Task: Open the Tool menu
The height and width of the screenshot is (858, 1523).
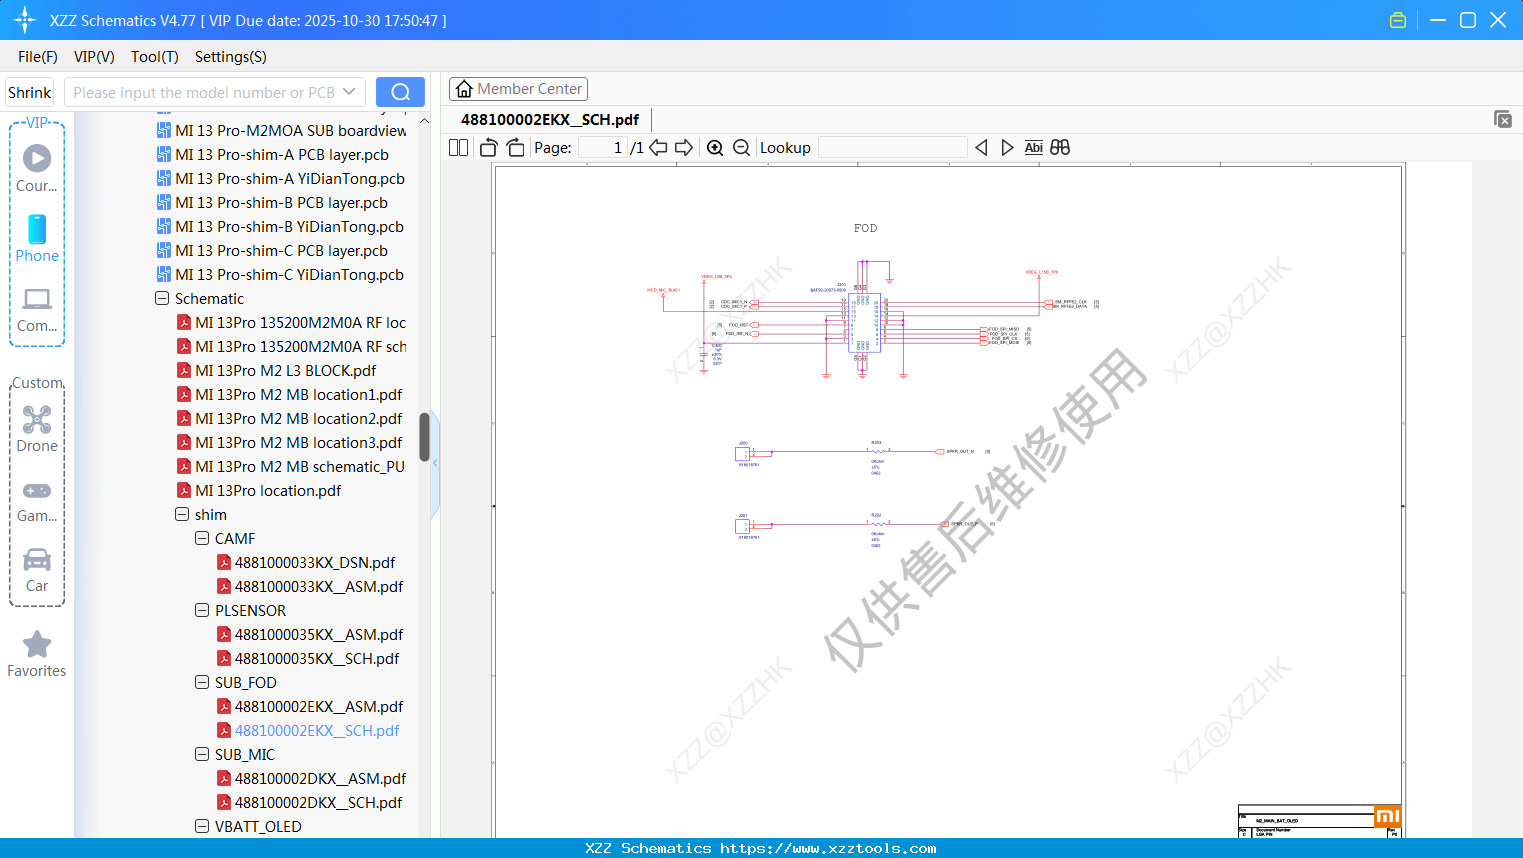Action: click(x=155, y=56)
